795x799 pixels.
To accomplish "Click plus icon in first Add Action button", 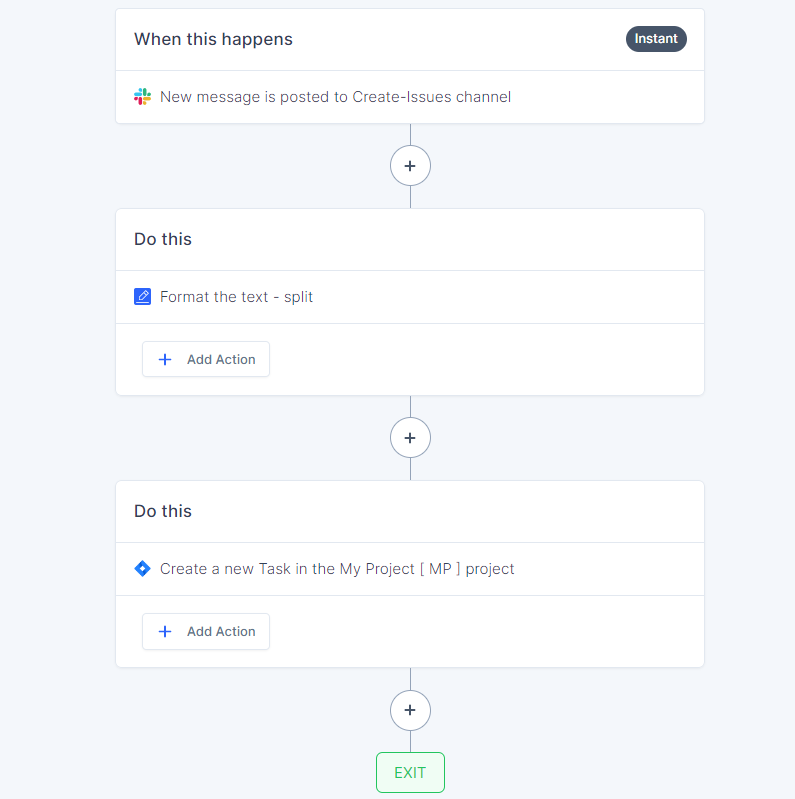I will tap(165, 360).
